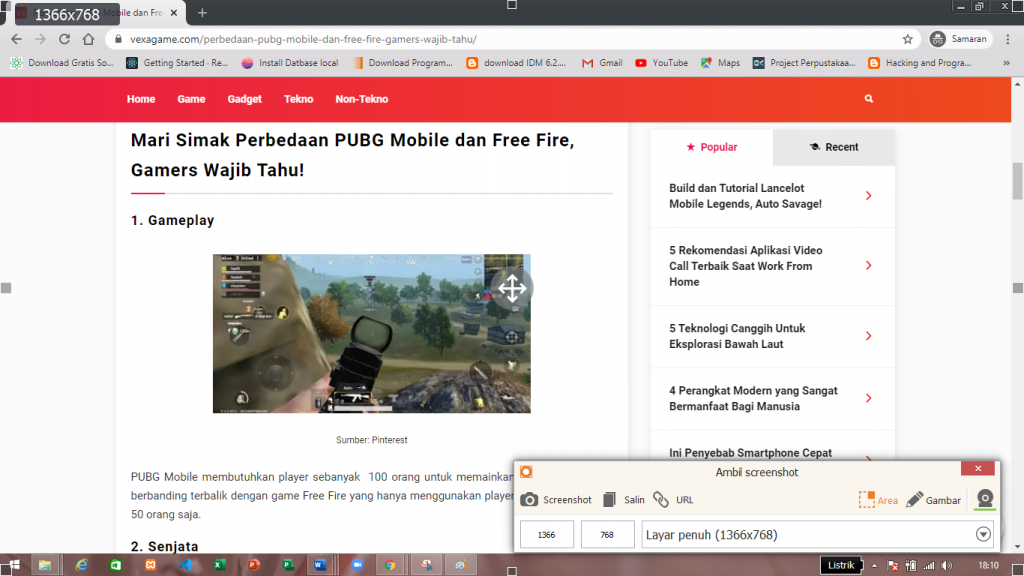Click the 1366 width input field
Screen dimensions: 1024x576
[546, 534]
